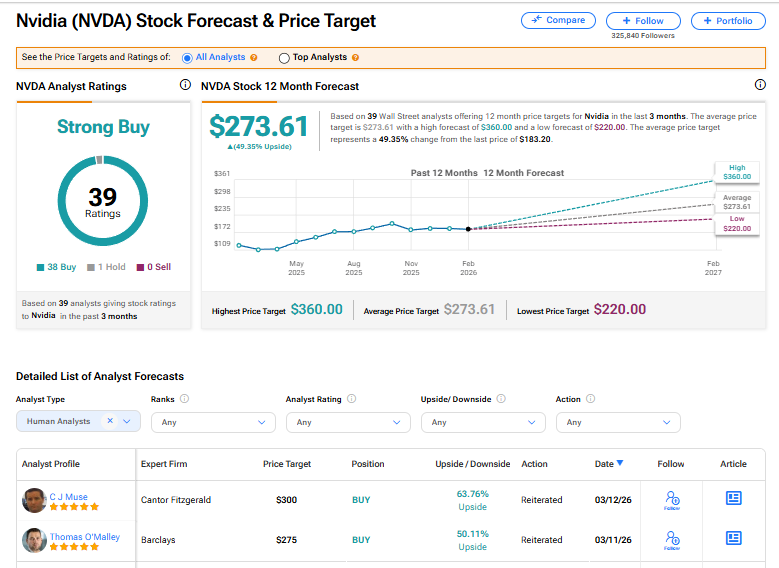The height and width of the screenshot is (568, 779).
Task: Open article icon for Barclays row
Action: 733,538
